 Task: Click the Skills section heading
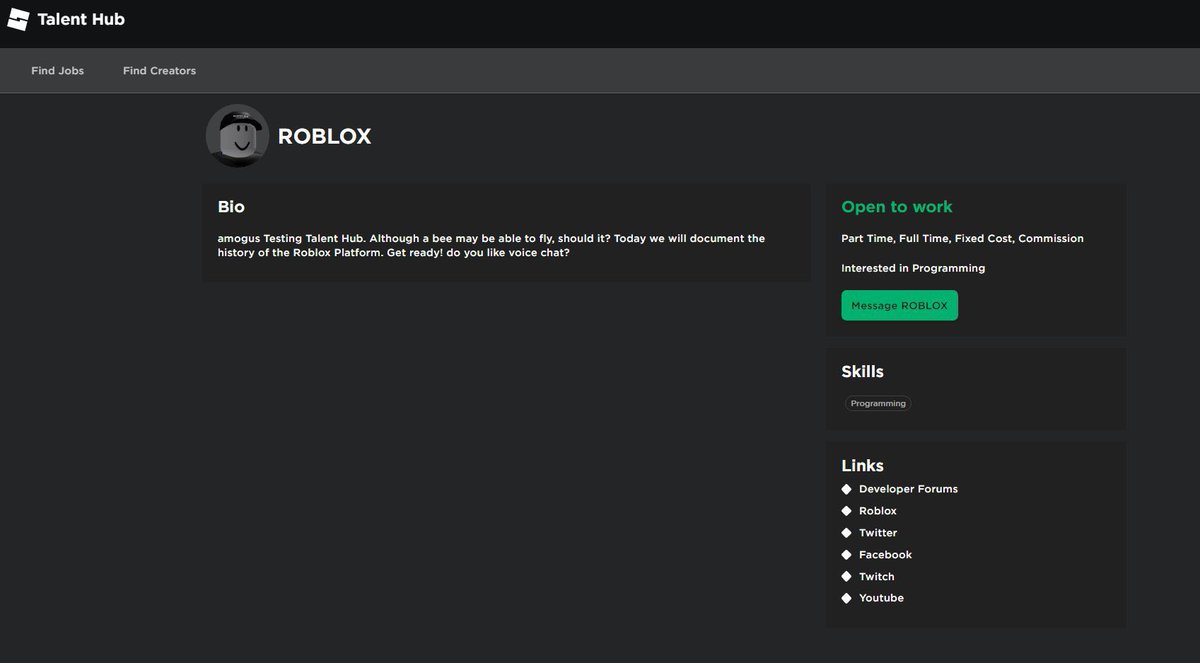pyautogui.click(x=862, y=372)
